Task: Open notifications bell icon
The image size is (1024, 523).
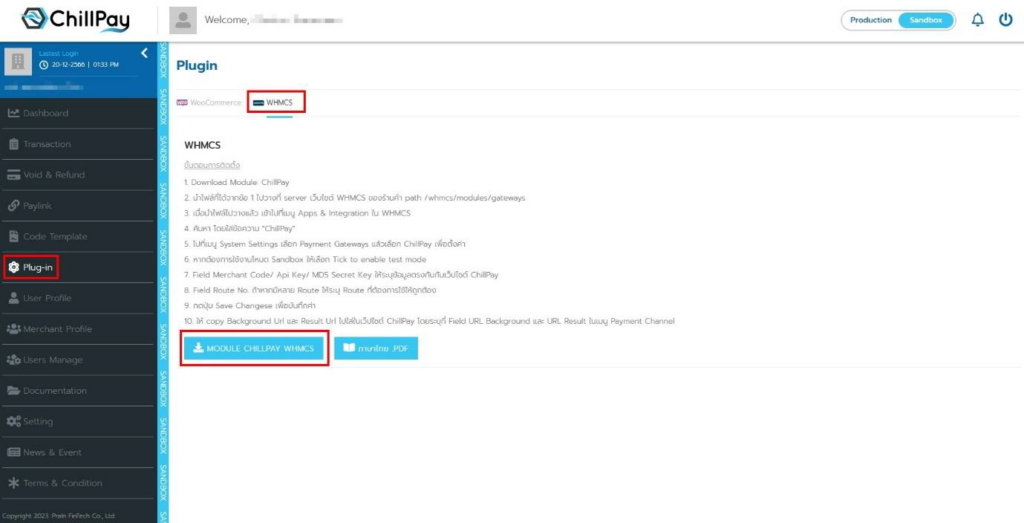Action: [x=977, y=20]
